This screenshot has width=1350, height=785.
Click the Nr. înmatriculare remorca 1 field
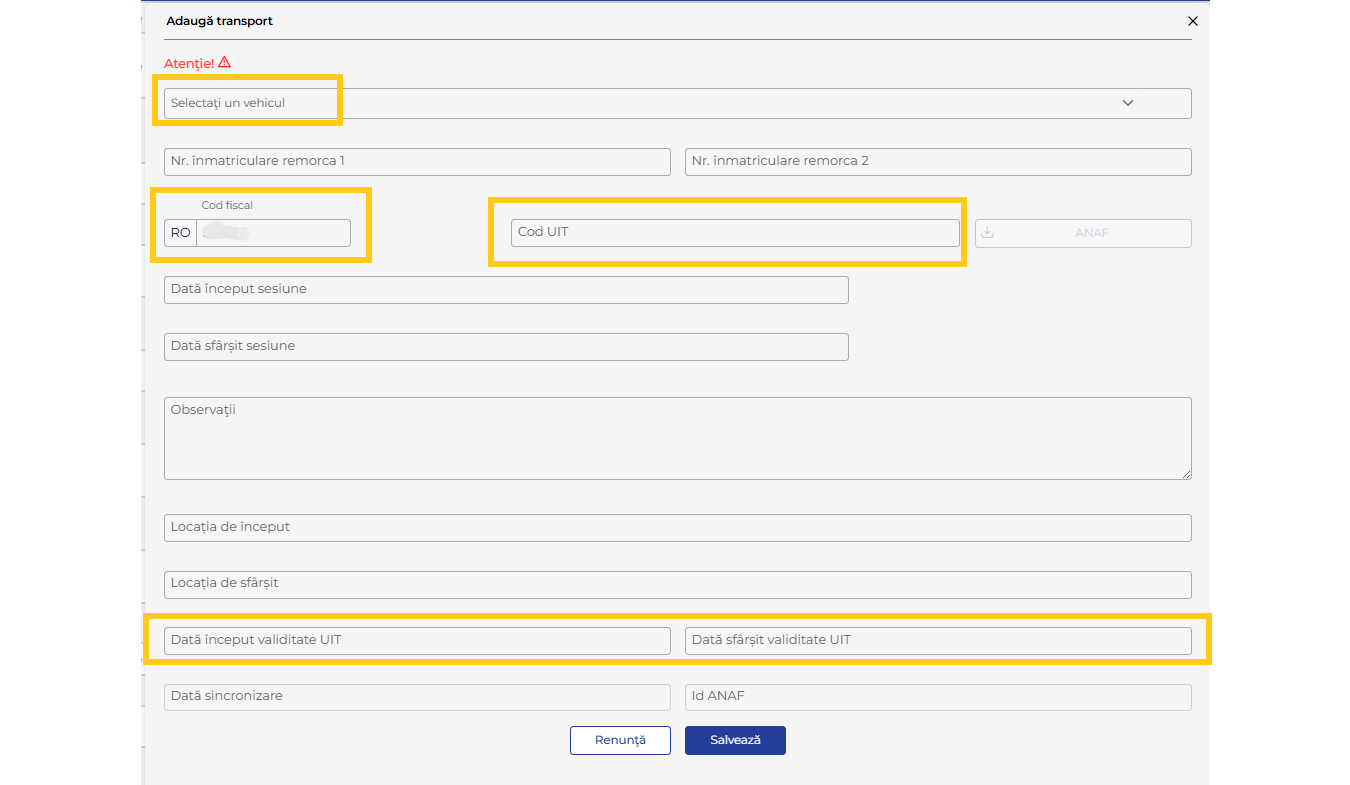click(417, 161)
